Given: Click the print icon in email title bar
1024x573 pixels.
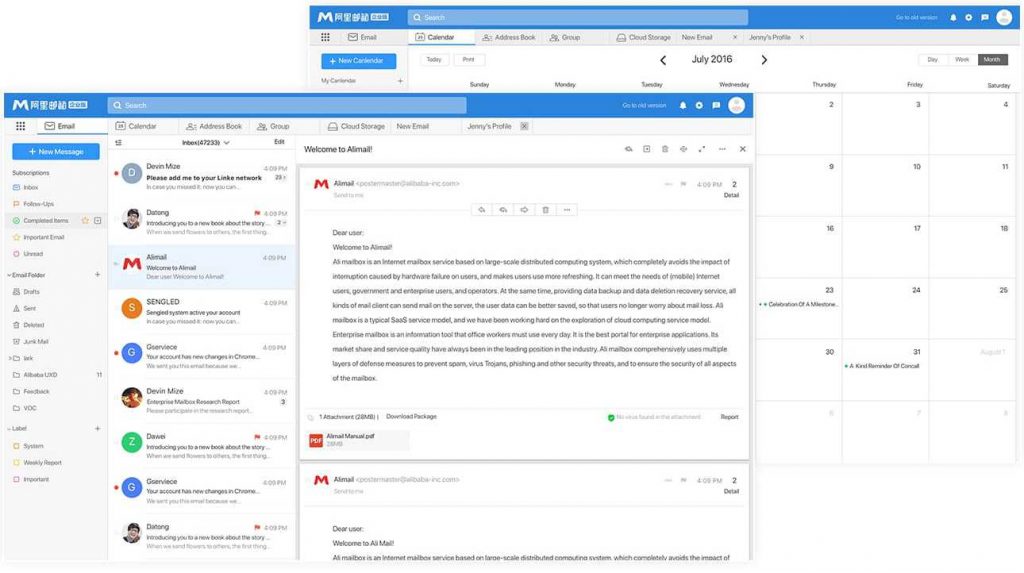Looking at the screenshot, I should [x=683, y=149].
